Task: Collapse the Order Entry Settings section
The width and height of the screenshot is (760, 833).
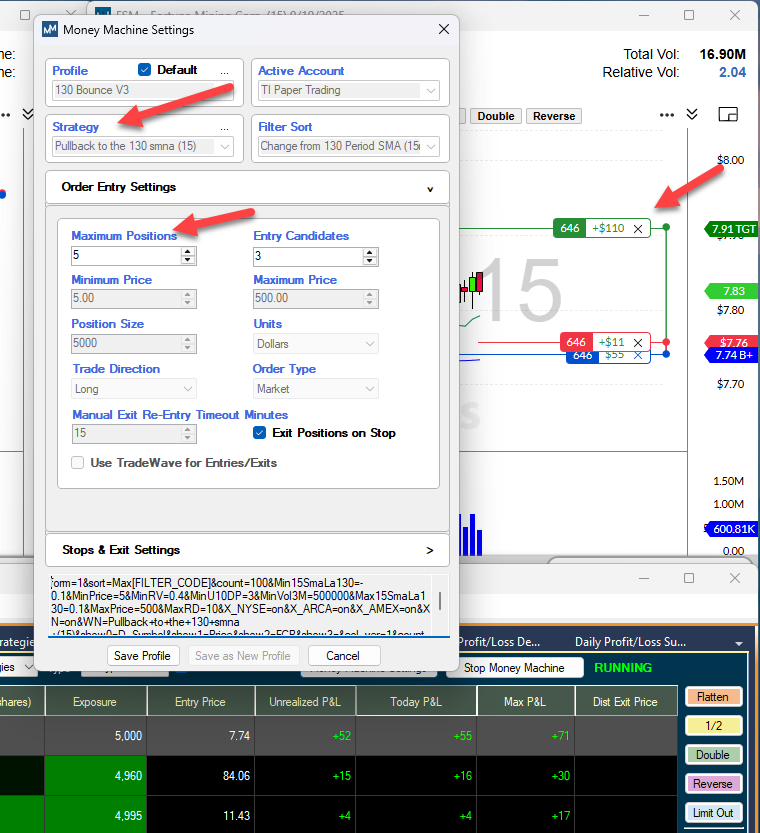Action: pos(247,187)
